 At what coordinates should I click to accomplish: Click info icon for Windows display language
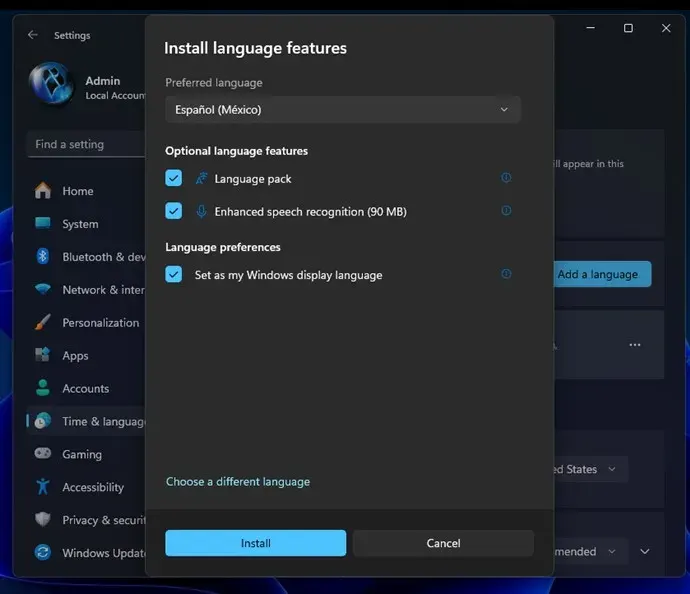tap(506, 274)
